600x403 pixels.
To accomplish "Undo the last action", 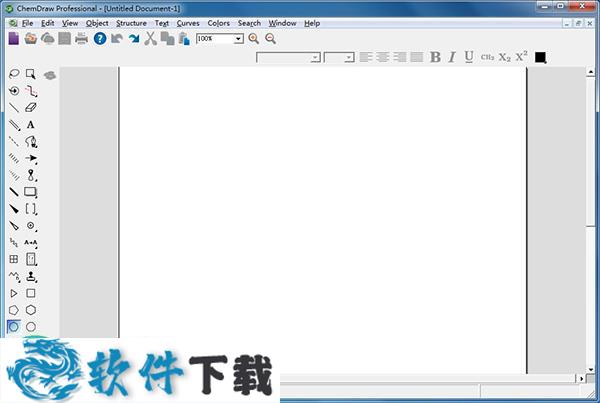I will tap(117, 39).
